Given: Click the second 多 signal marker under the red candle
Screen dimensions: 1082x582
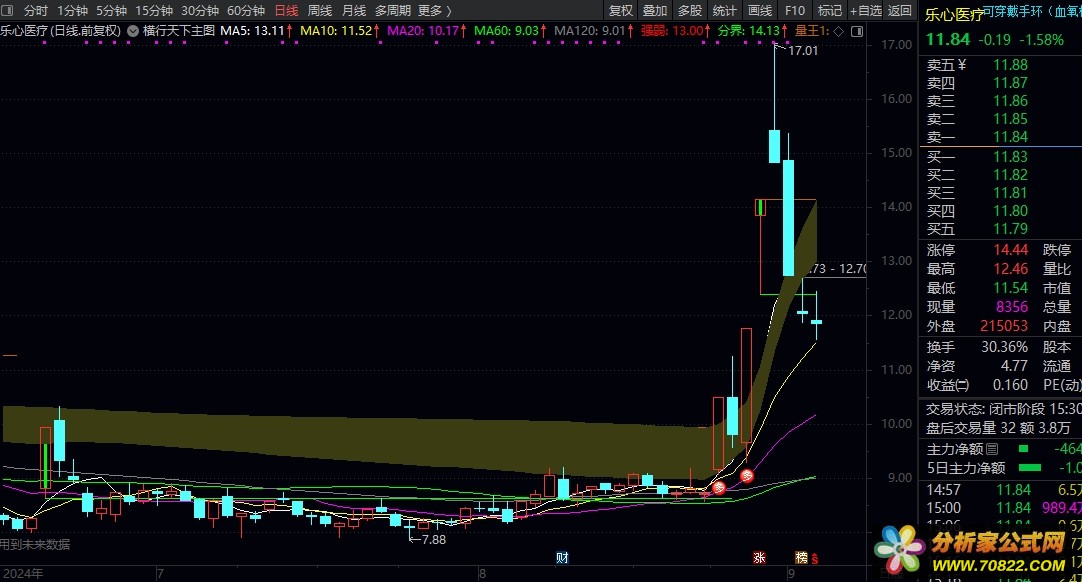Looking at the screenshot, I should coord(747,476).
